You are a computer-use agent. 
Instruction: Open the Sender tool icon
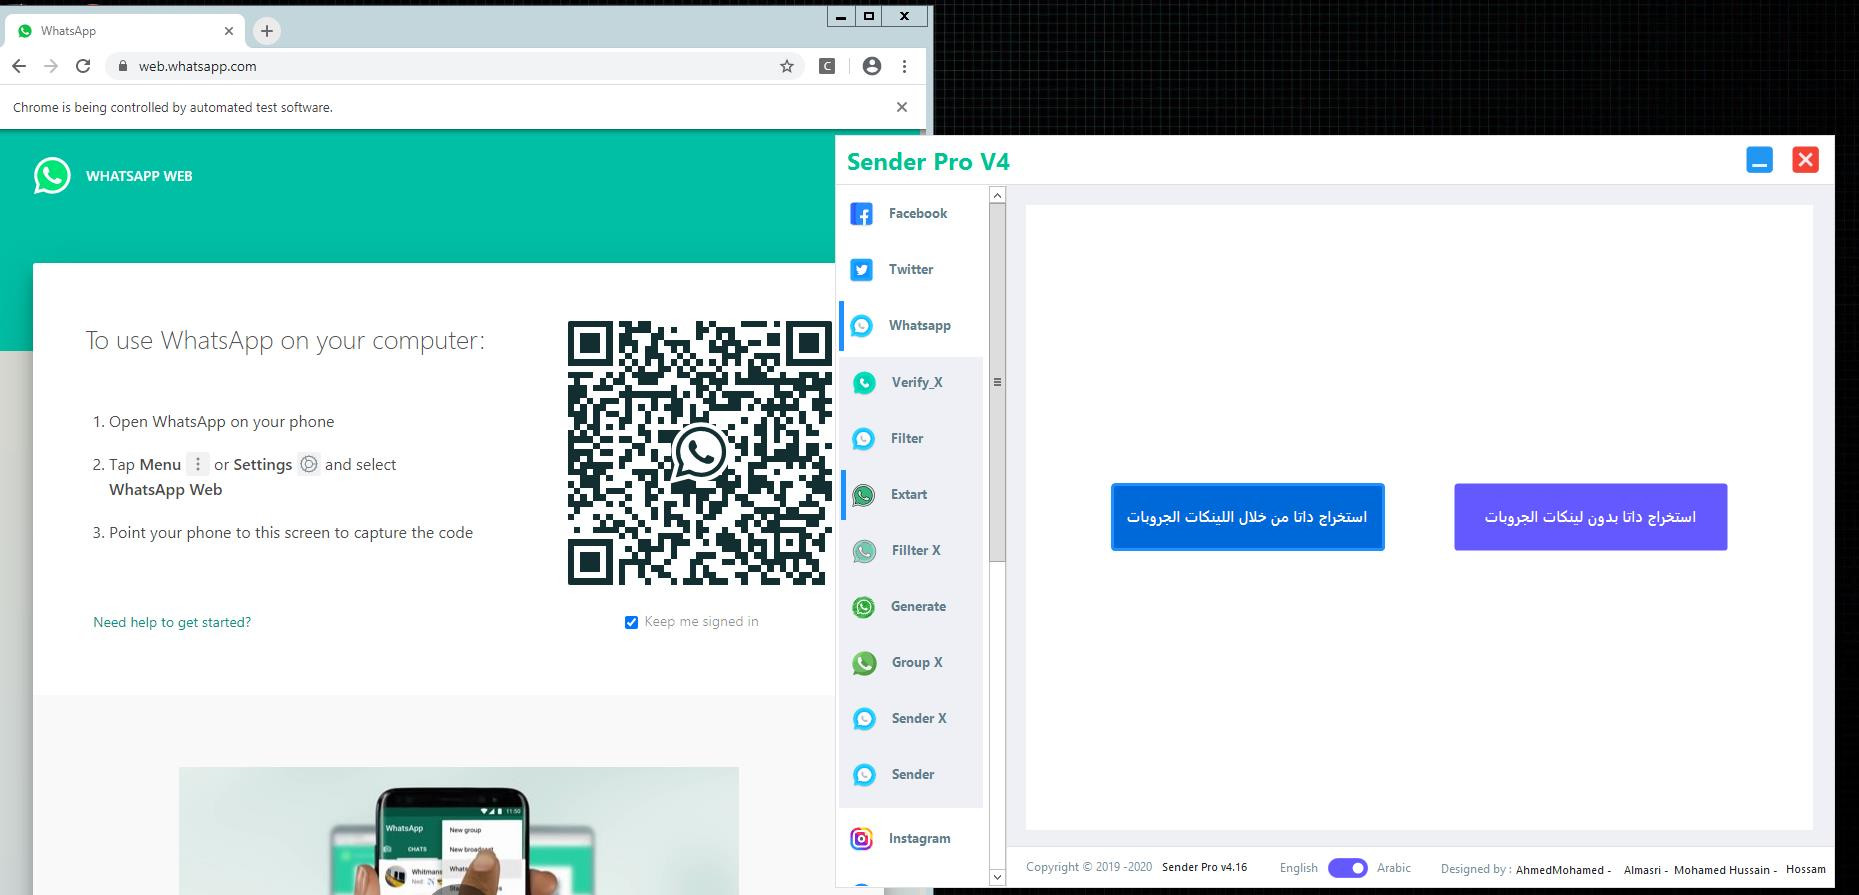864,775
